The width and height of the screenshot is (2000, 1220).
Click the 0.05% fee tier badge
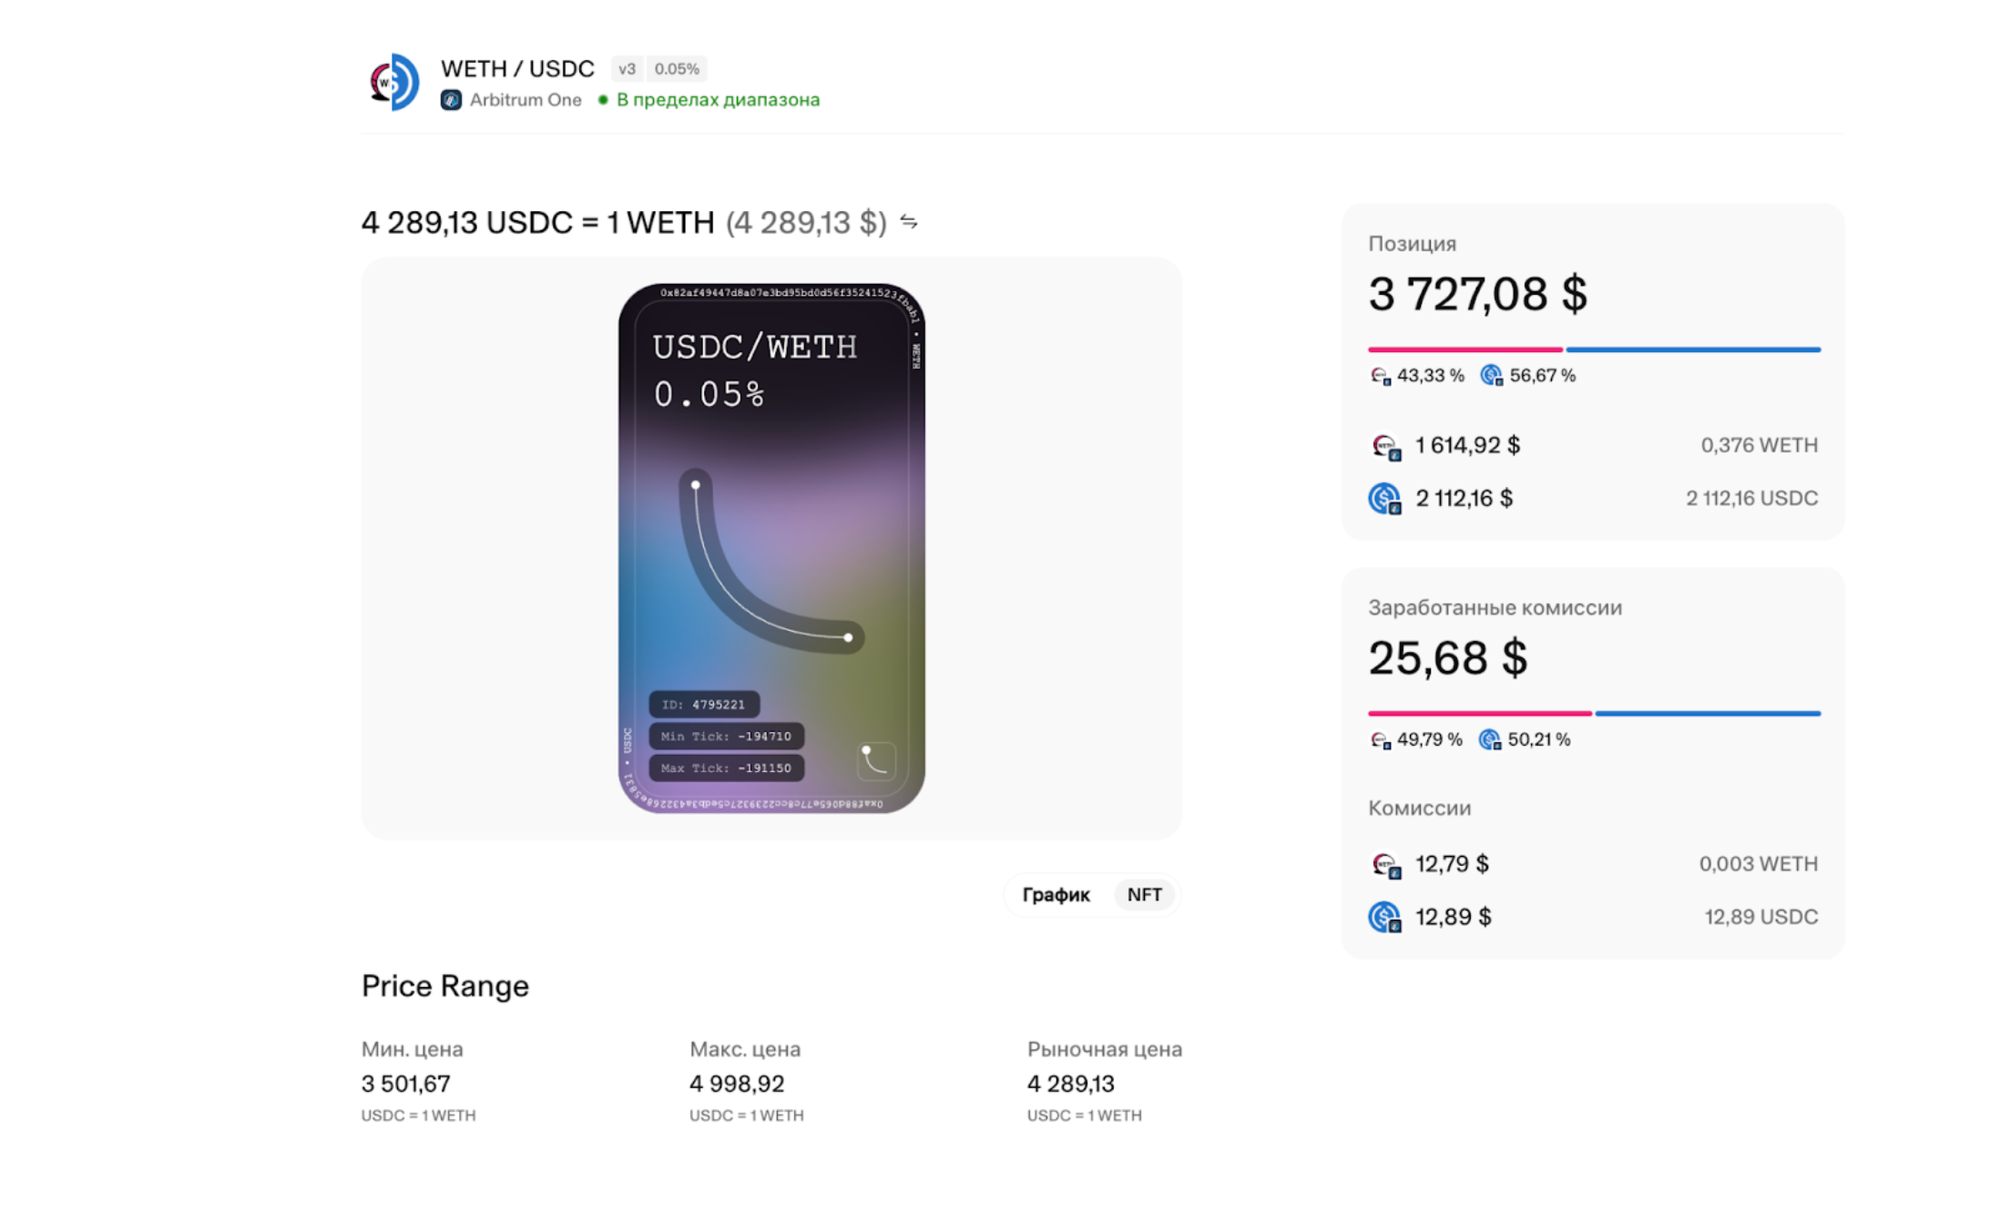(677, 69)
